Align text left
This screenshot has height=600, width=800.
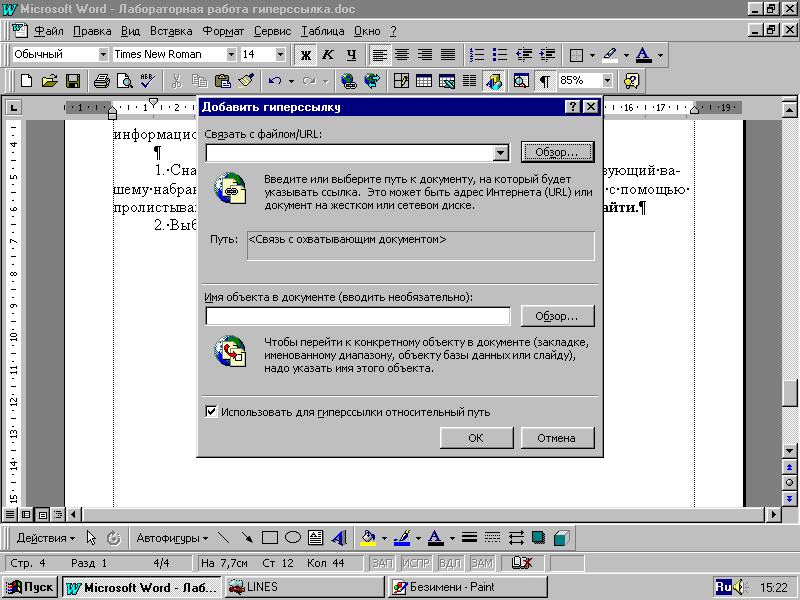(x=379, y=55)
